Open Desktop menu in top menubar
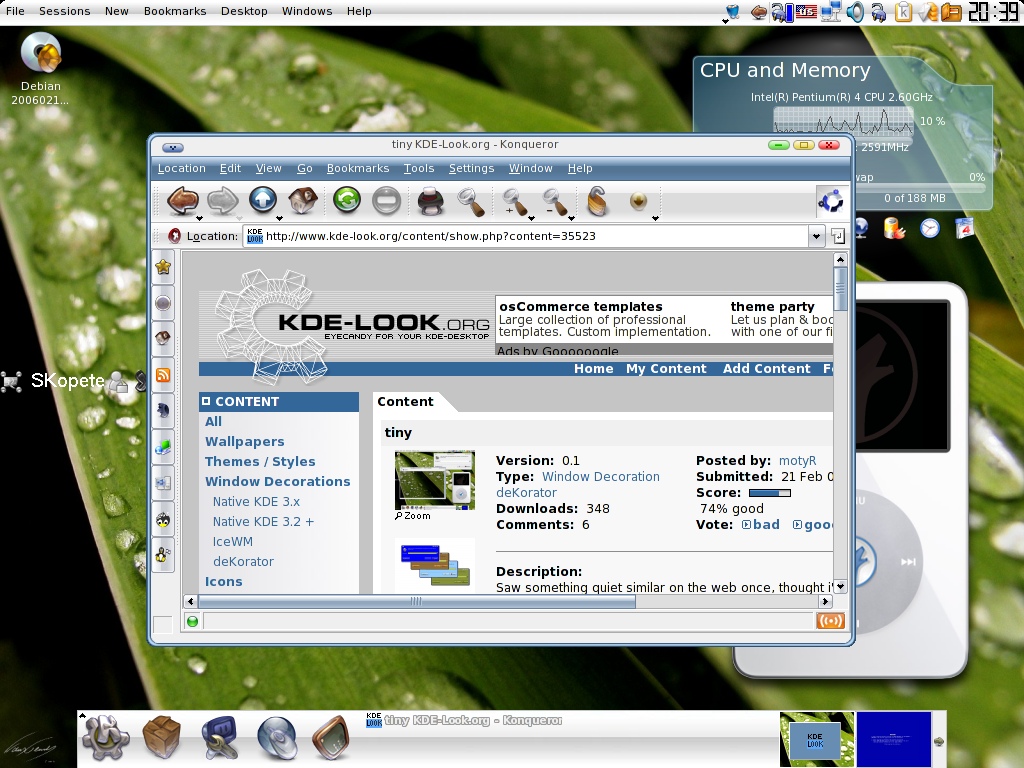Screen dimensions: 1024x768 pyautogui.click(x=244, y=11)
